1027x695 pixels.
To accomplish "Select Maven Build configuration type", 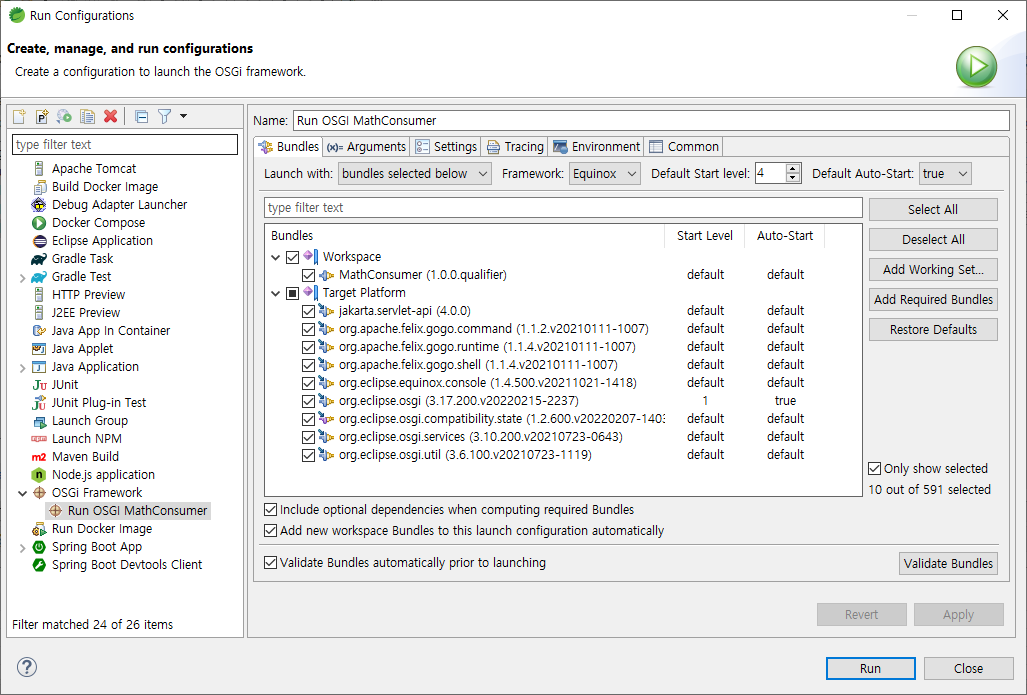I will pos(85,457).
